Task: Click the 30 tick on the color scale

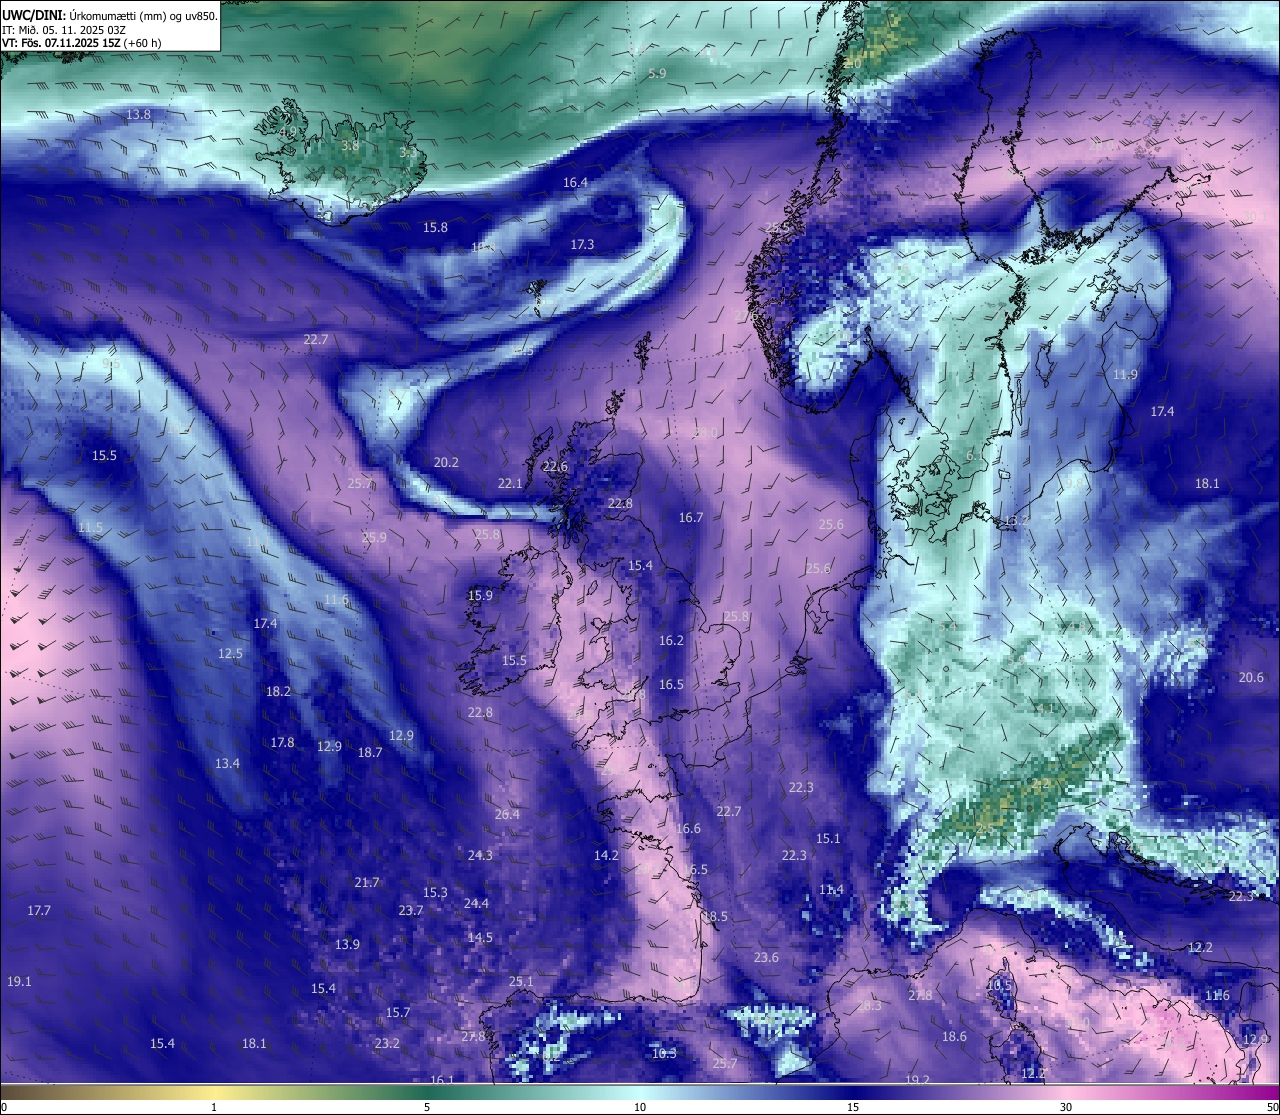Action: pos(1066,1107)
